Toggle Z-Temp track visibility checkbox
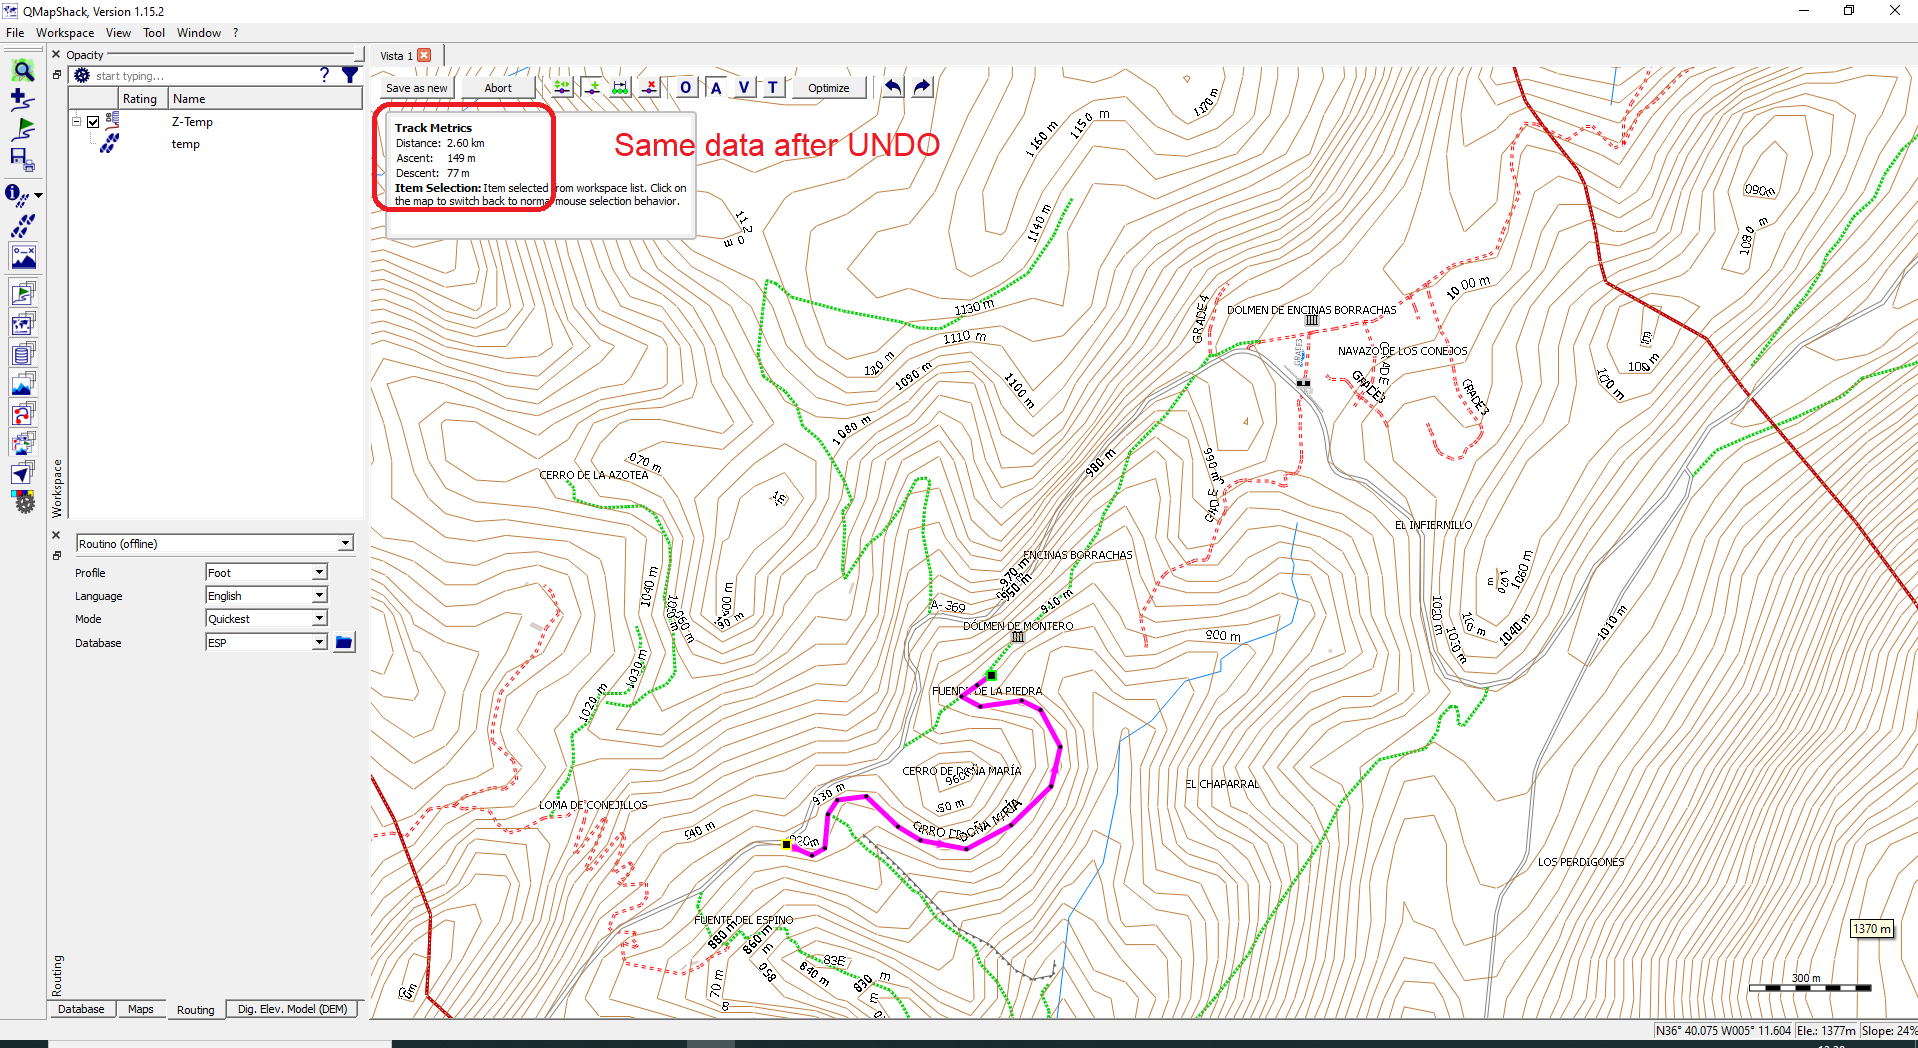Image resolution: width=1918 pixels, height=1048 pixels. (92, 121)
